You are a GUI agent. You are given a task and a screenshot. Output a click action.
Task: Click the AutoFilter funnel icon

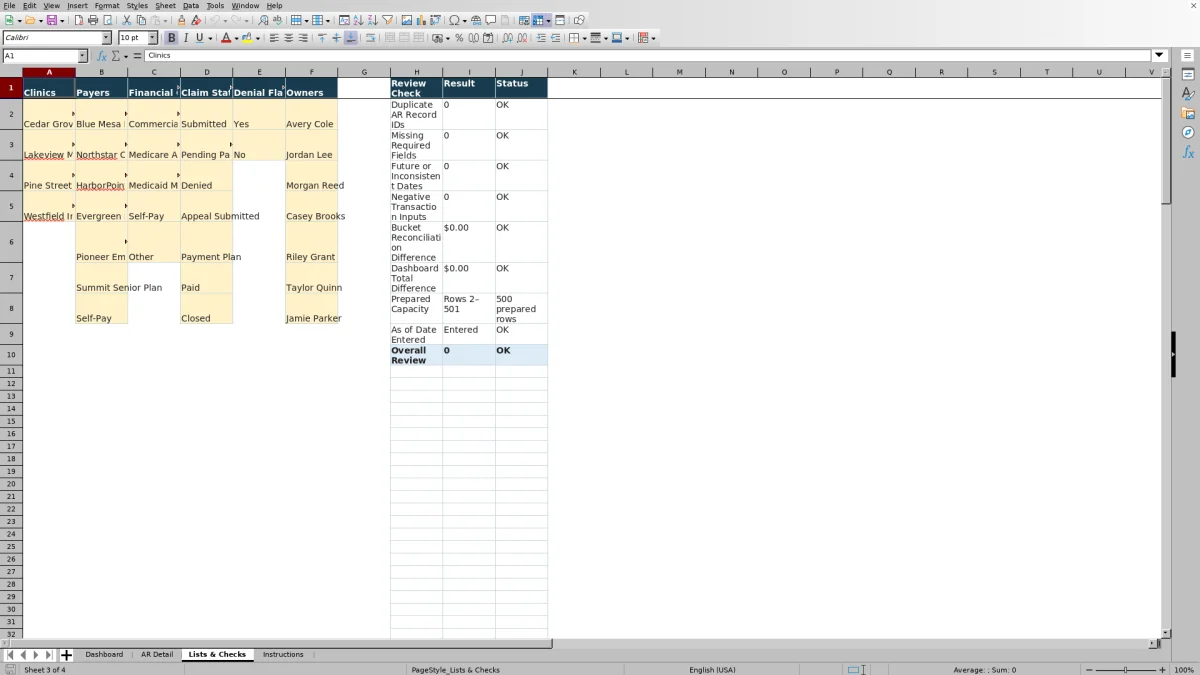coord(387,20)
